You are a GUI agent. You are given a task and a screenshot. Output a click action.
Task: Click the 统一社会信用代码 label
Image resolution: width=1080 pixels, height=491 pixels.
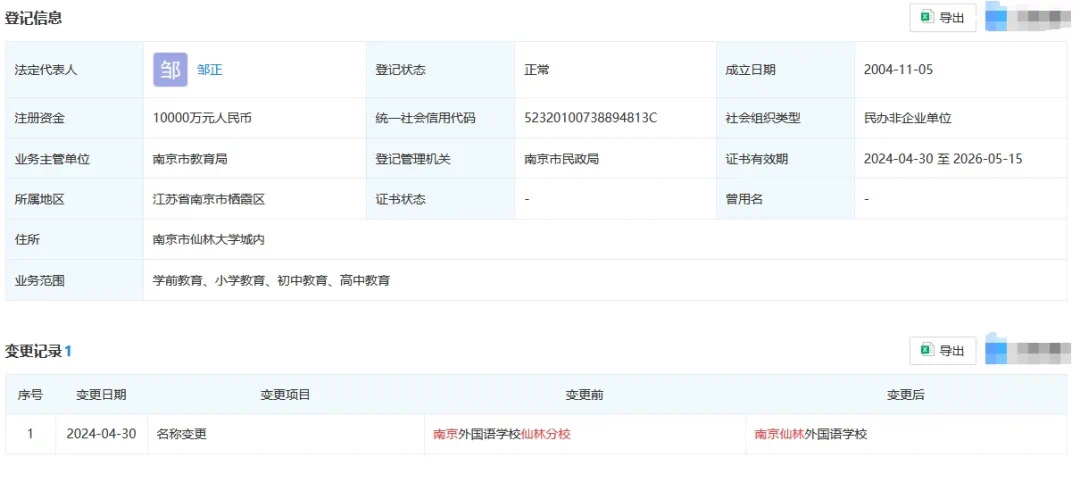[x=425, y=118]
